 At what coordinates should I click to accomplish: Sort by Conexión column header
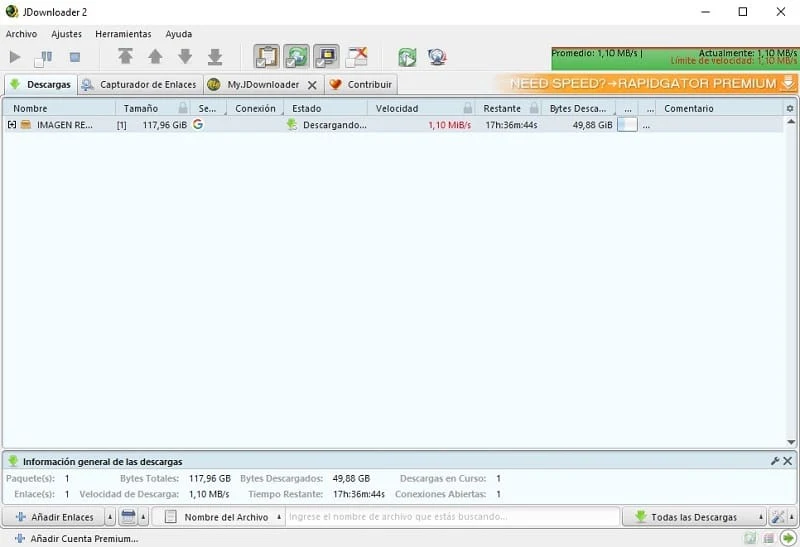coord(255,108)
